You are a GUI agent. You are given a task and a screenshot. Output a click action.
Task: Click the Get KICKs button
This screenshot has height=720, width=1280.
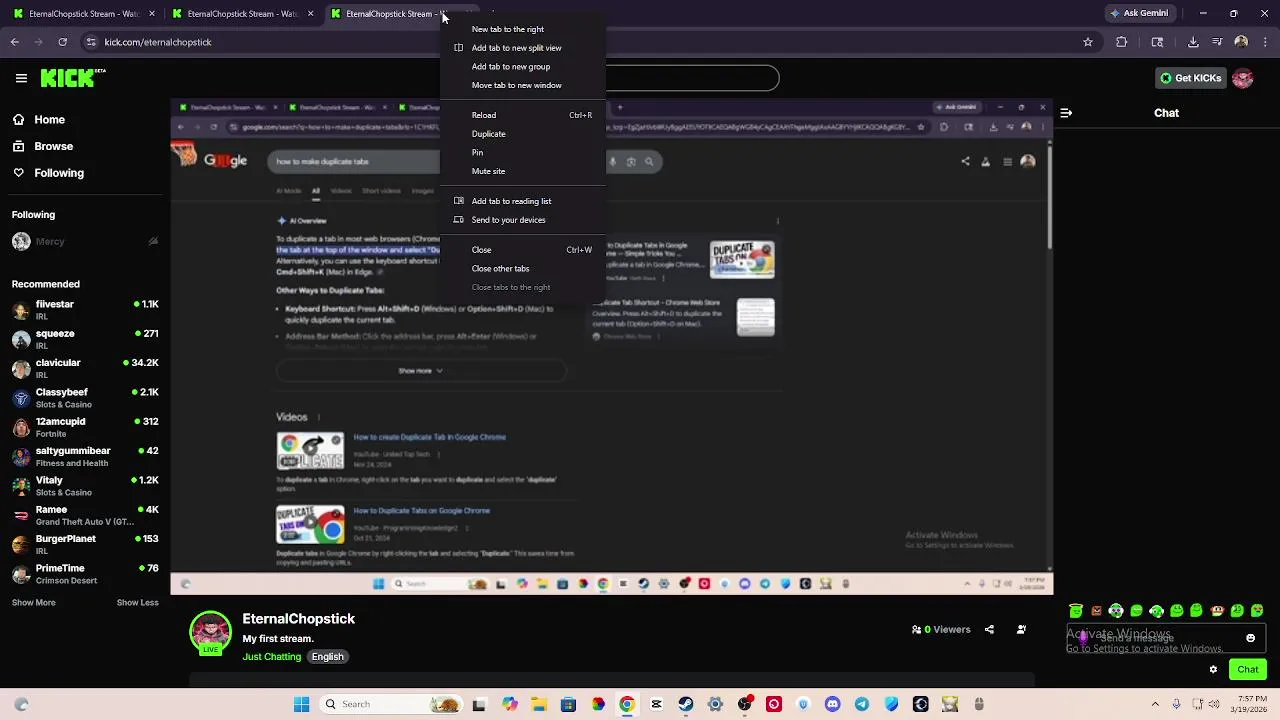(1189, 78)
